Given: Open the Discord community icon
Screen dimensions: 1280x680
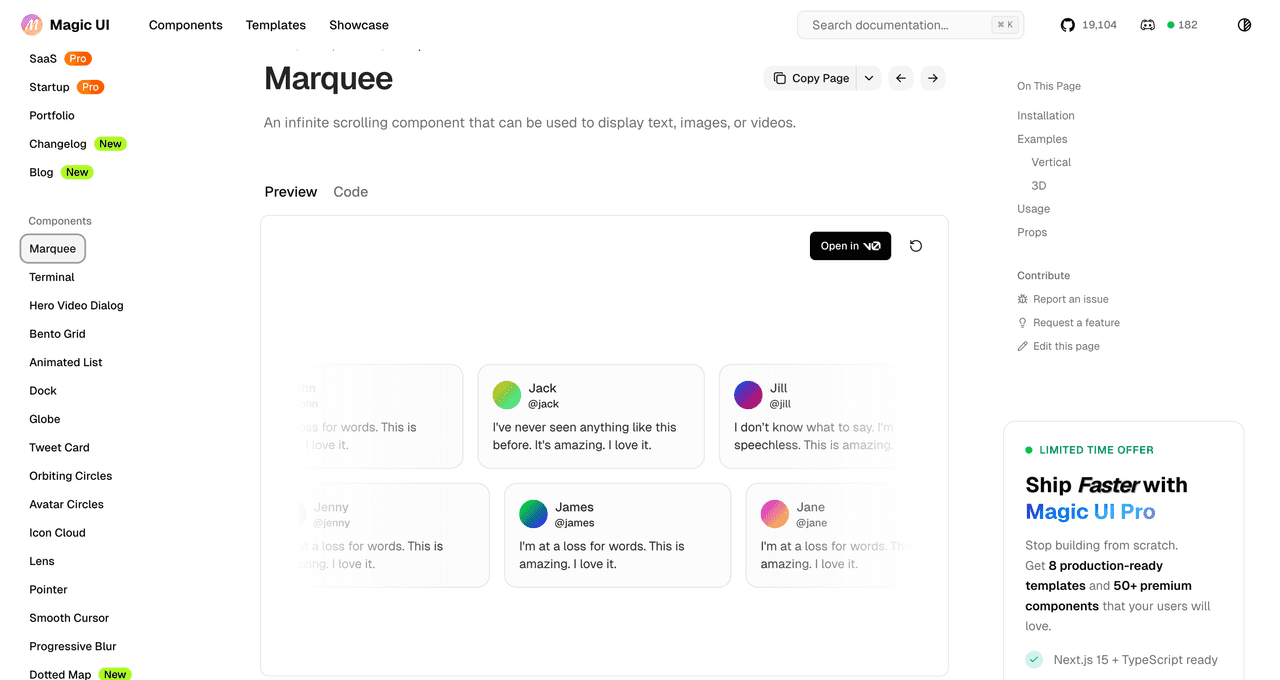Looking at the screenshot, I should (x=1147, y=25).
